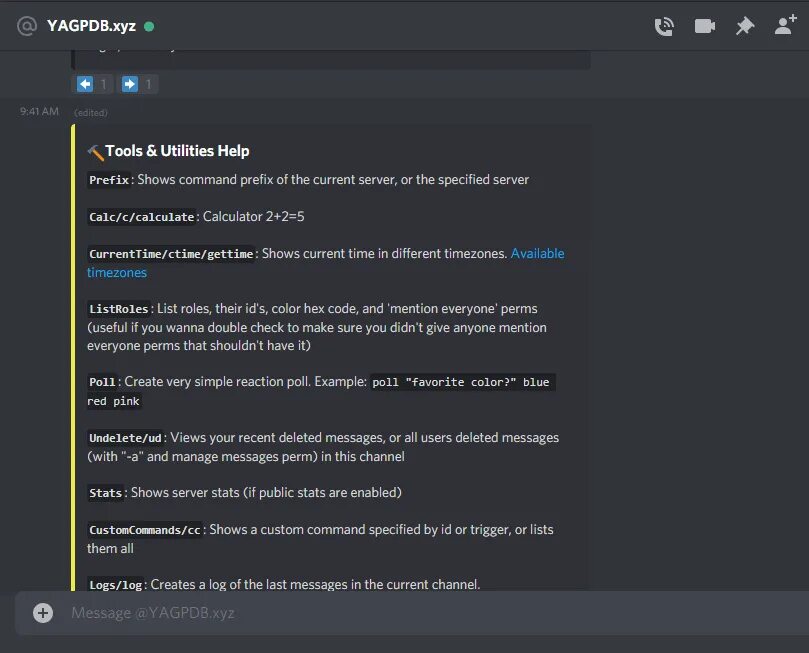Select the CustomCommands/cc command label
This screenshot has width=809, height=653.
(144, 530)
